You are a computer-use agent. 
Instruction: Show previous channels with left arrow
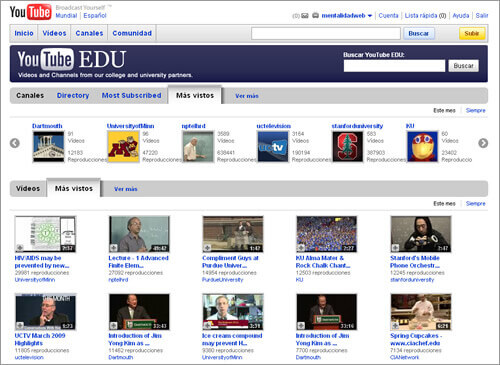pos(15,143)
